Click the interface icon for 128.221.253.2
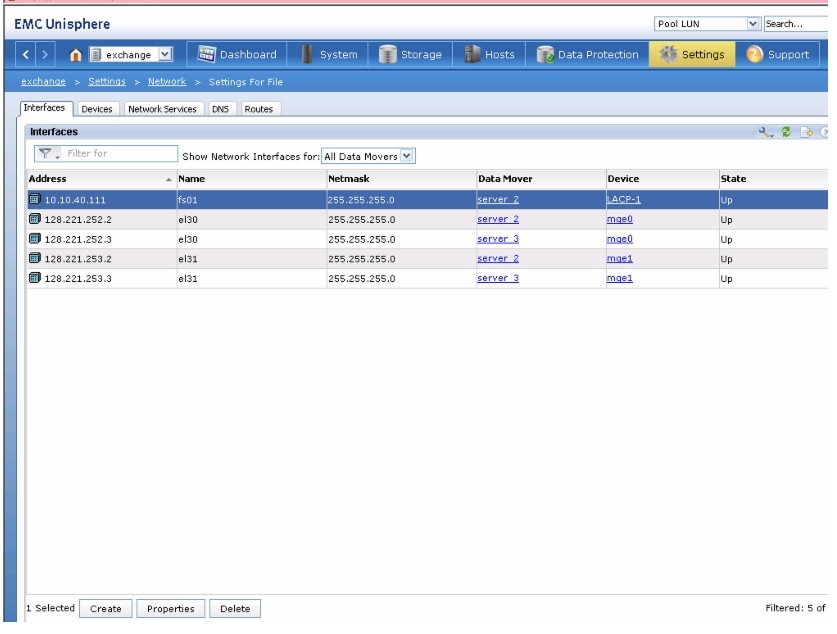 pos(35,258)
